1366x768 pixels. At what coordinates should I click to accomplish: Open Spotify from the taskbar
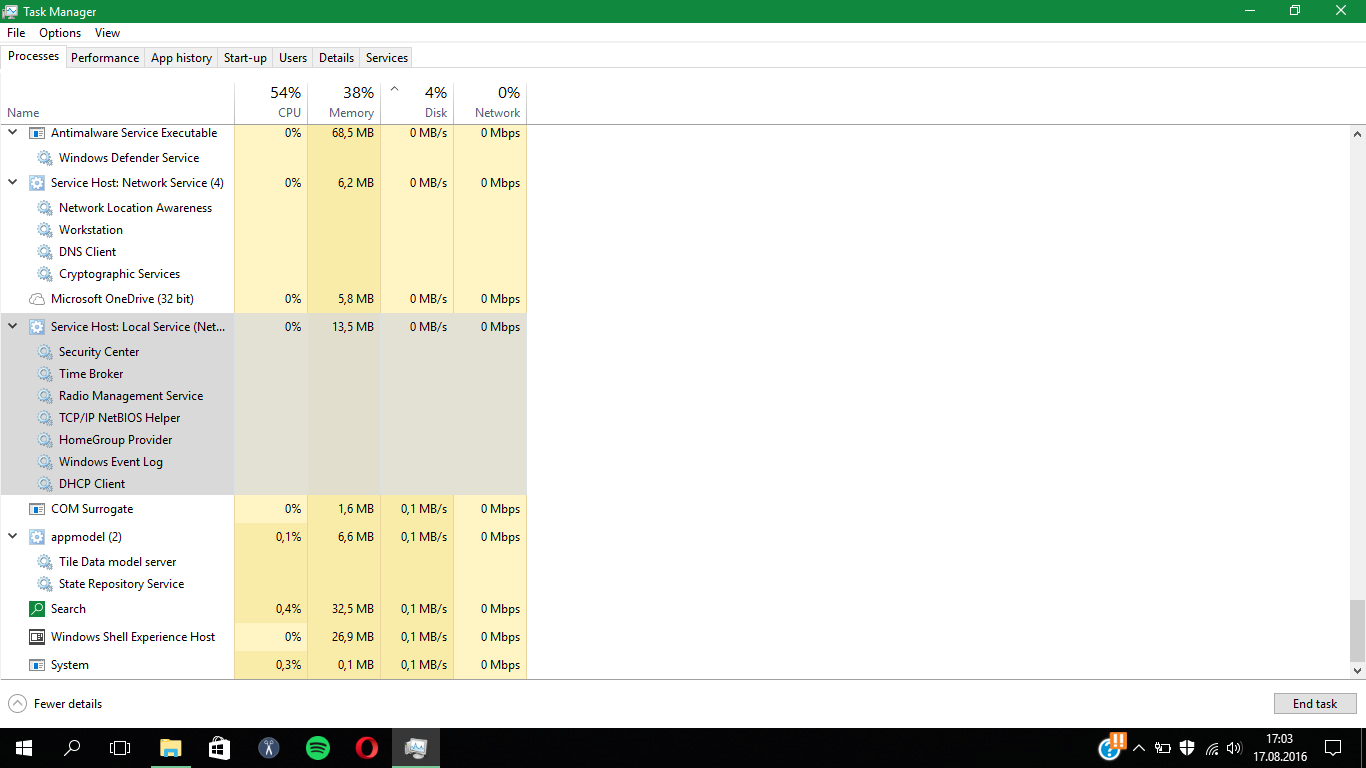point(318,747)
